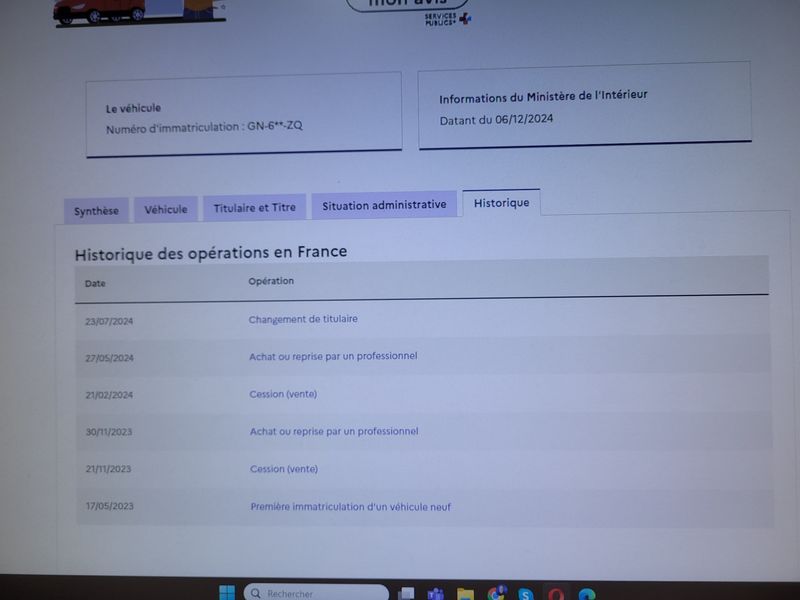Image resolution: width=800 pixels, height=600 pixels.
Task: Click Informations du Ministère de l'Intérieur heading
Action: point(543,96)
